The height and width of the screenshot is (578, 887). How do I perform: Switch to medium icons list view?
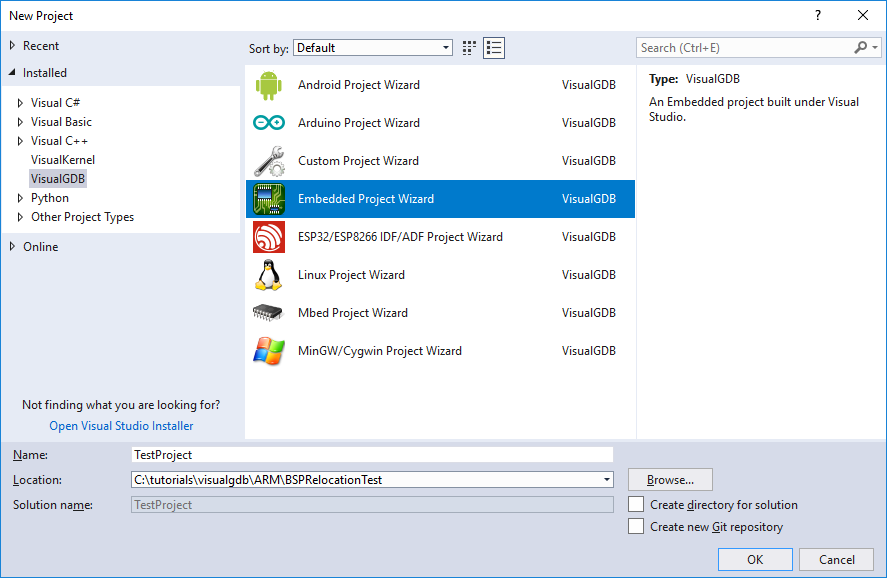[x=494, y=48]
